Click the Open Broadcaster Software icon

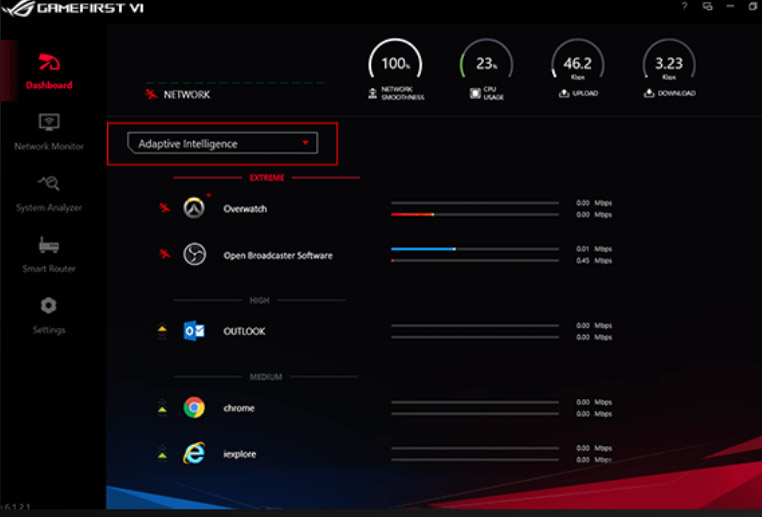pos(194,254)
